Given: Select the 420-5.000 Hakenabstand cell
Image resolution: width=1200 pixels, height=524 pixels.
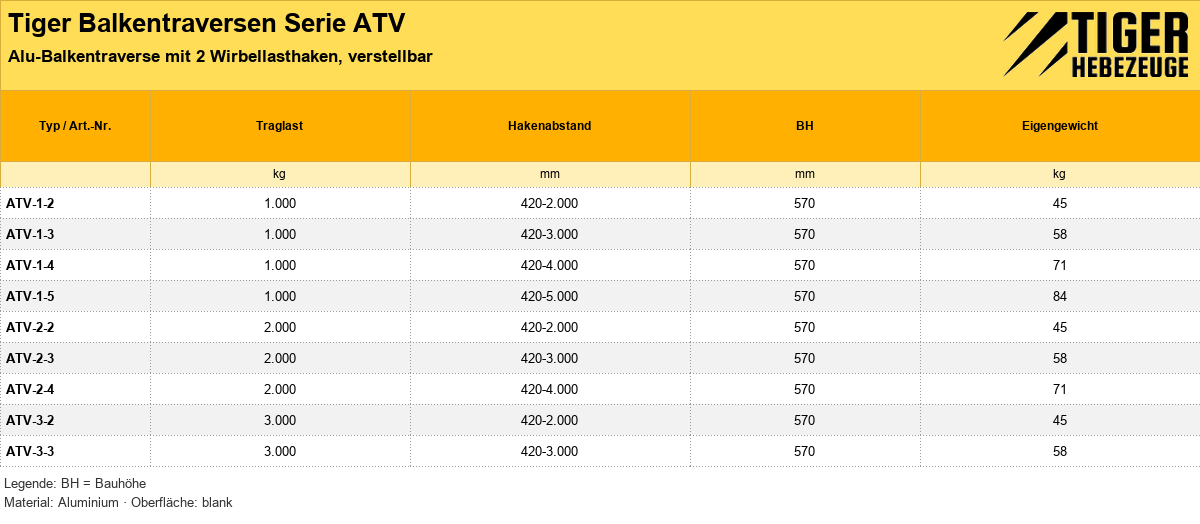Looking at the screenshot, I should click(x=550, y=296).
